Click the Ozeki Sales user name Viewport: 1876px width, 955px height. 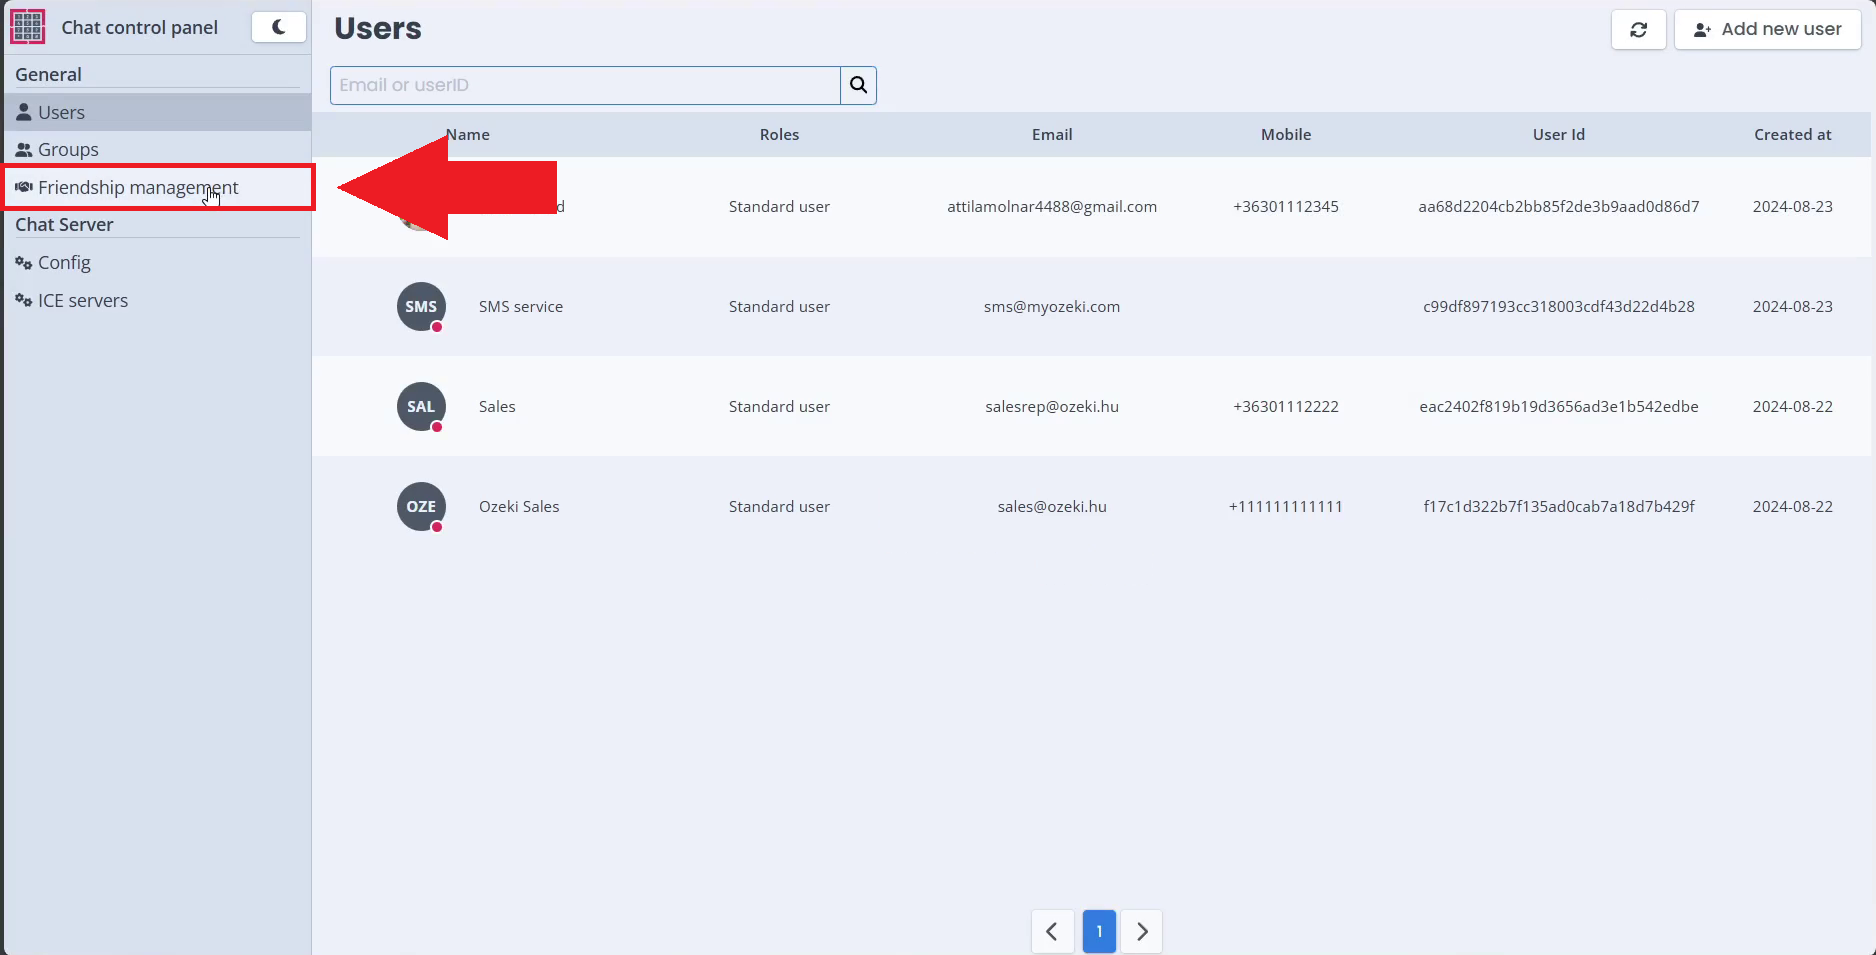519,507
